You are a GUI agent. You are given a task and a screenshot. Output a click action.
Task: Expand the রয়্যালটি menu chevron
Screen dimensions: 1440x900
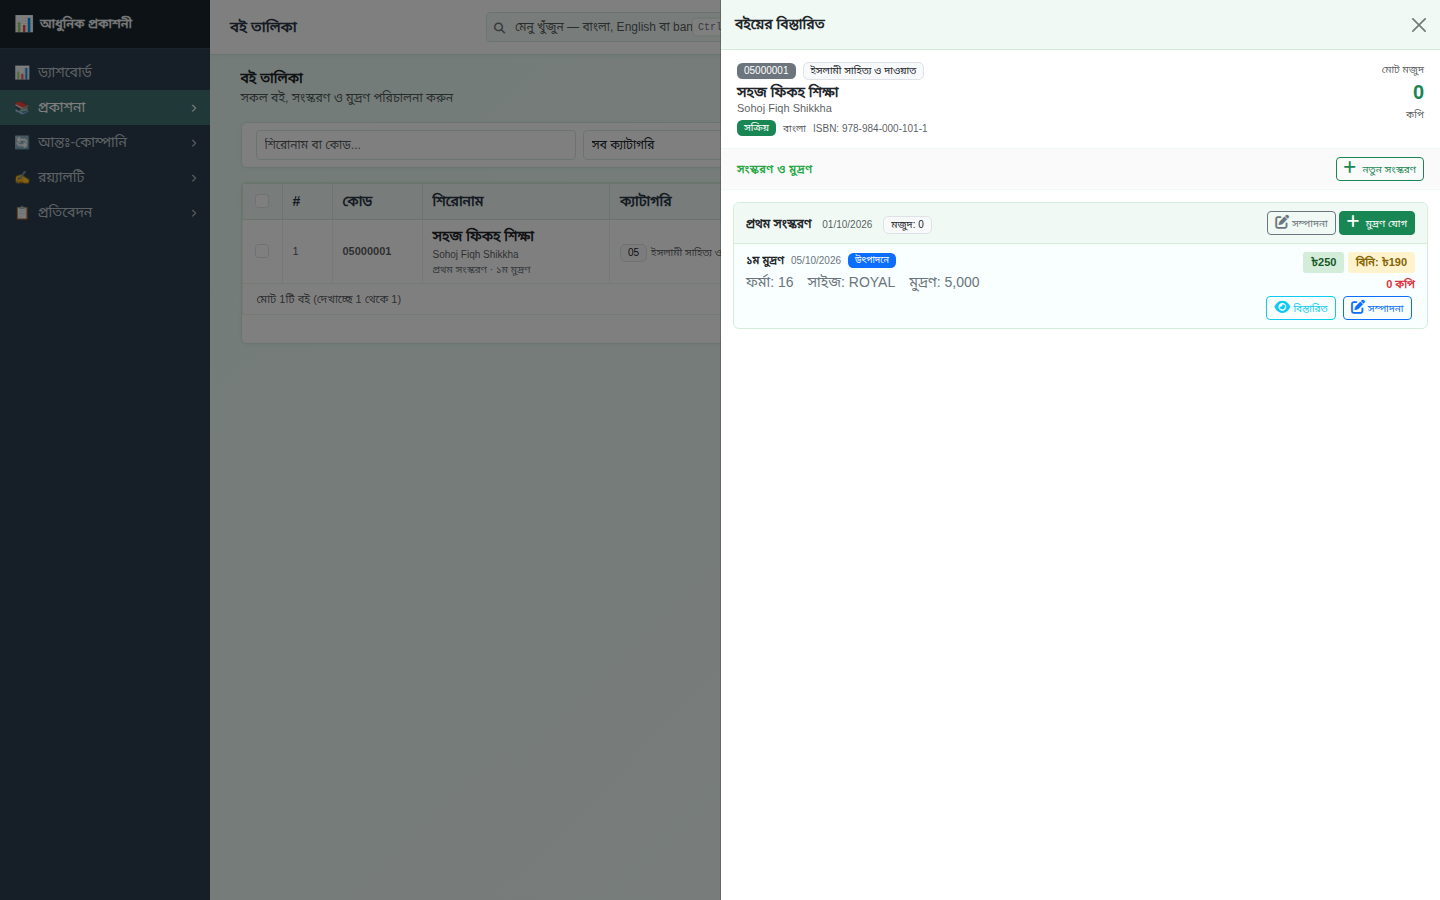194,178
